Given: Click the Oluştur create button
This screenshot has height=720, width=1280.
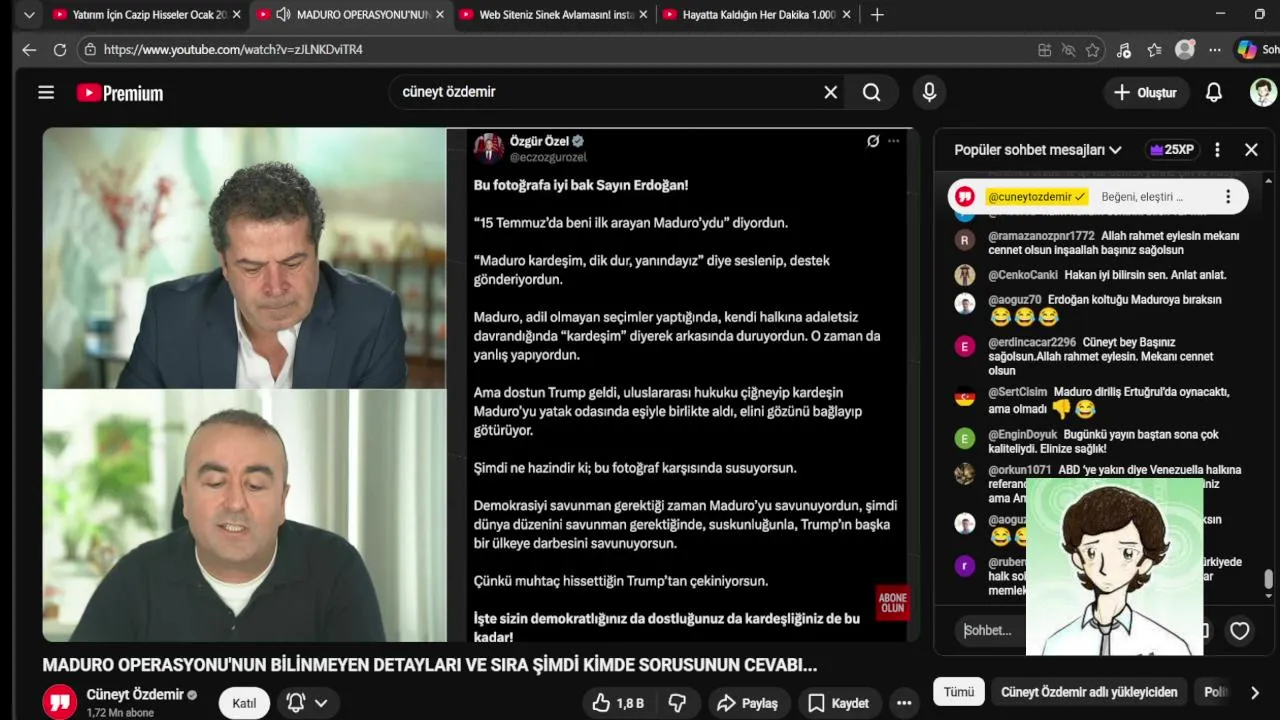Looking at the screenshot, I should tap(1146, 93).
